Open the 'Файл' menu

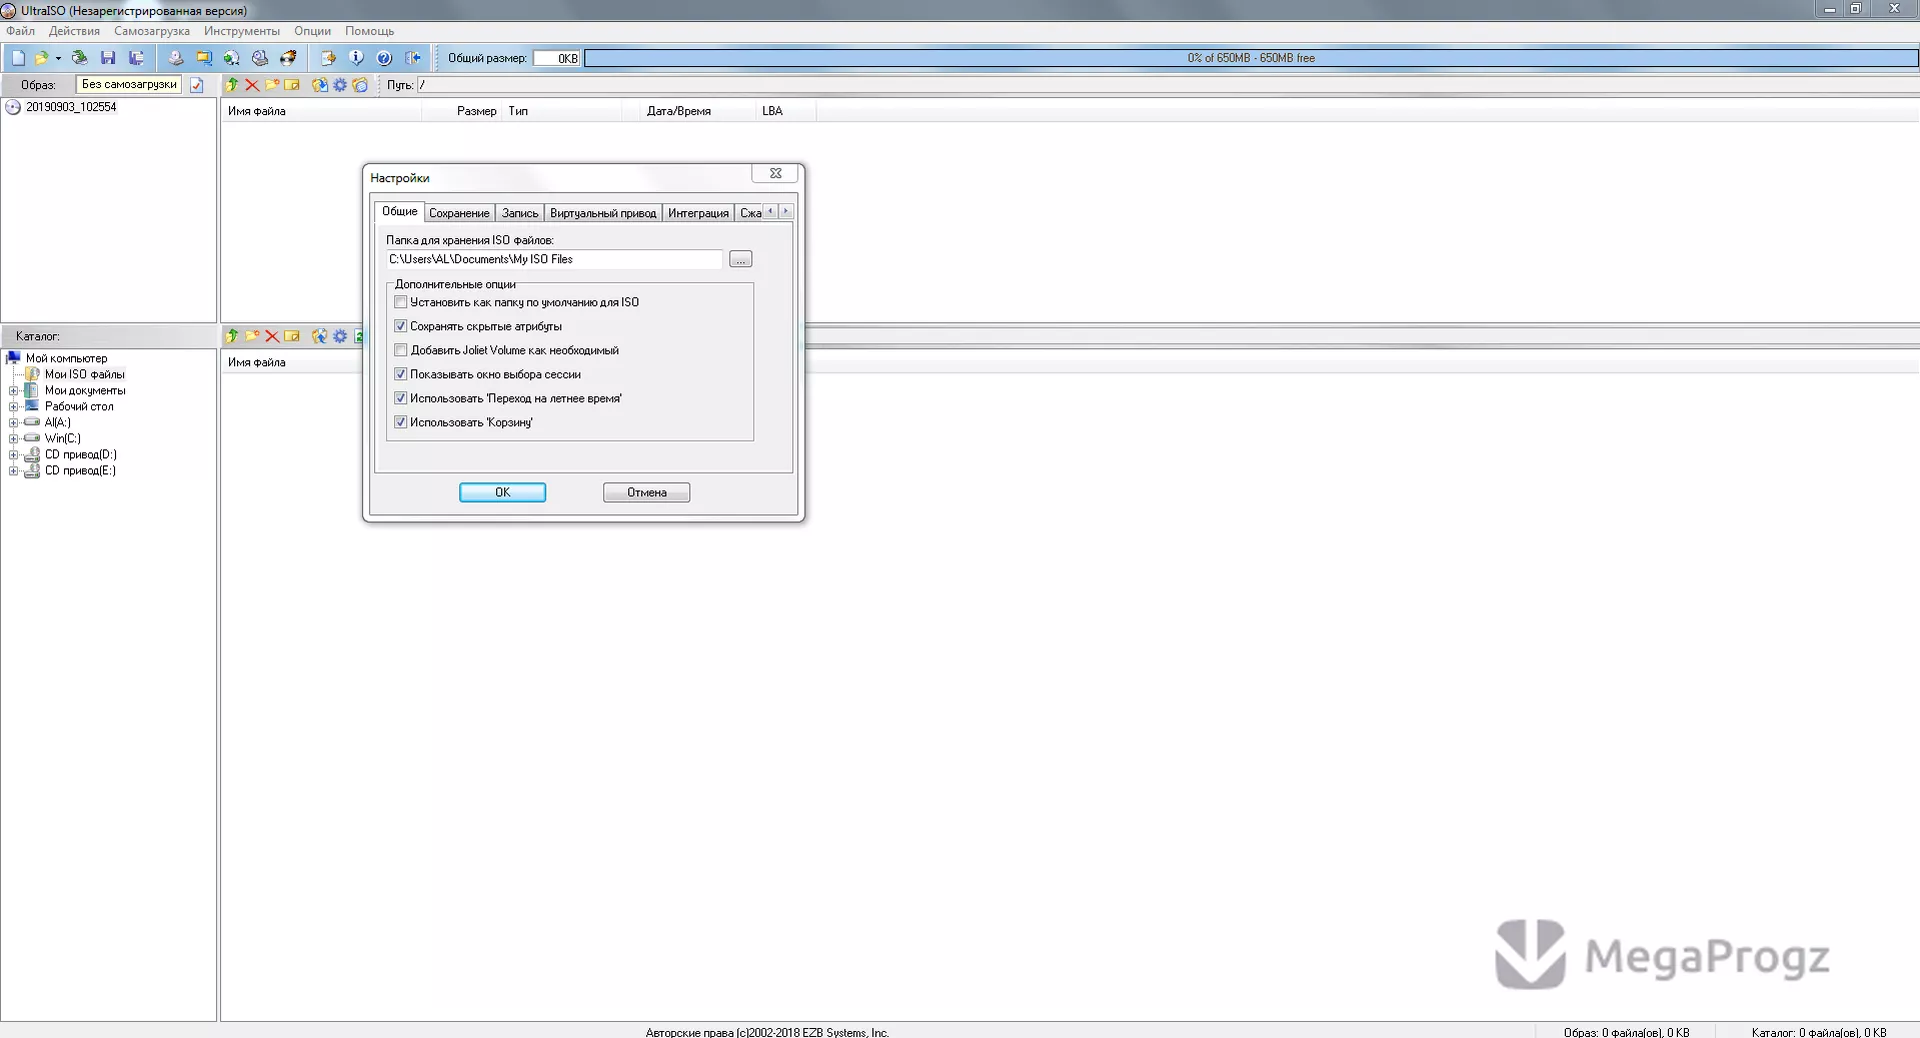click(x=20, y=31)
